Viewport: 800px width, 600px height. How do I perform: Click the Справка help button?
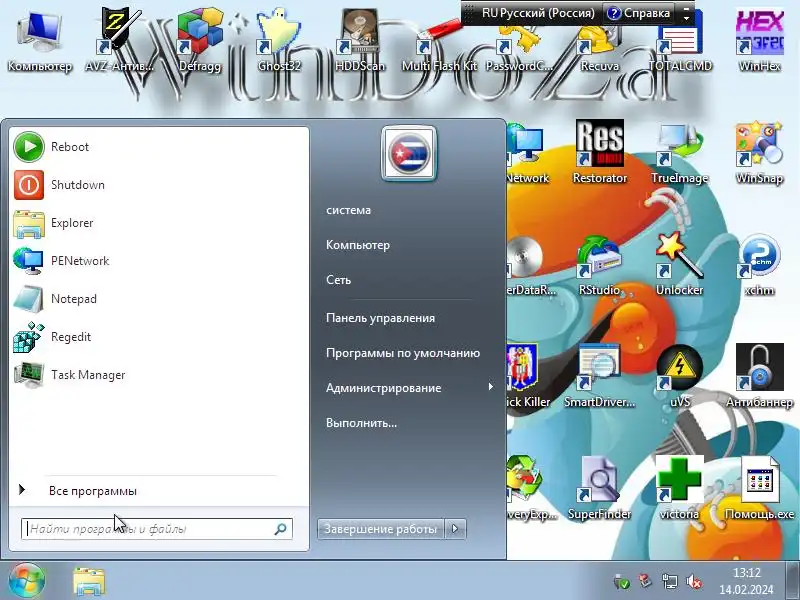click(639, 13)
